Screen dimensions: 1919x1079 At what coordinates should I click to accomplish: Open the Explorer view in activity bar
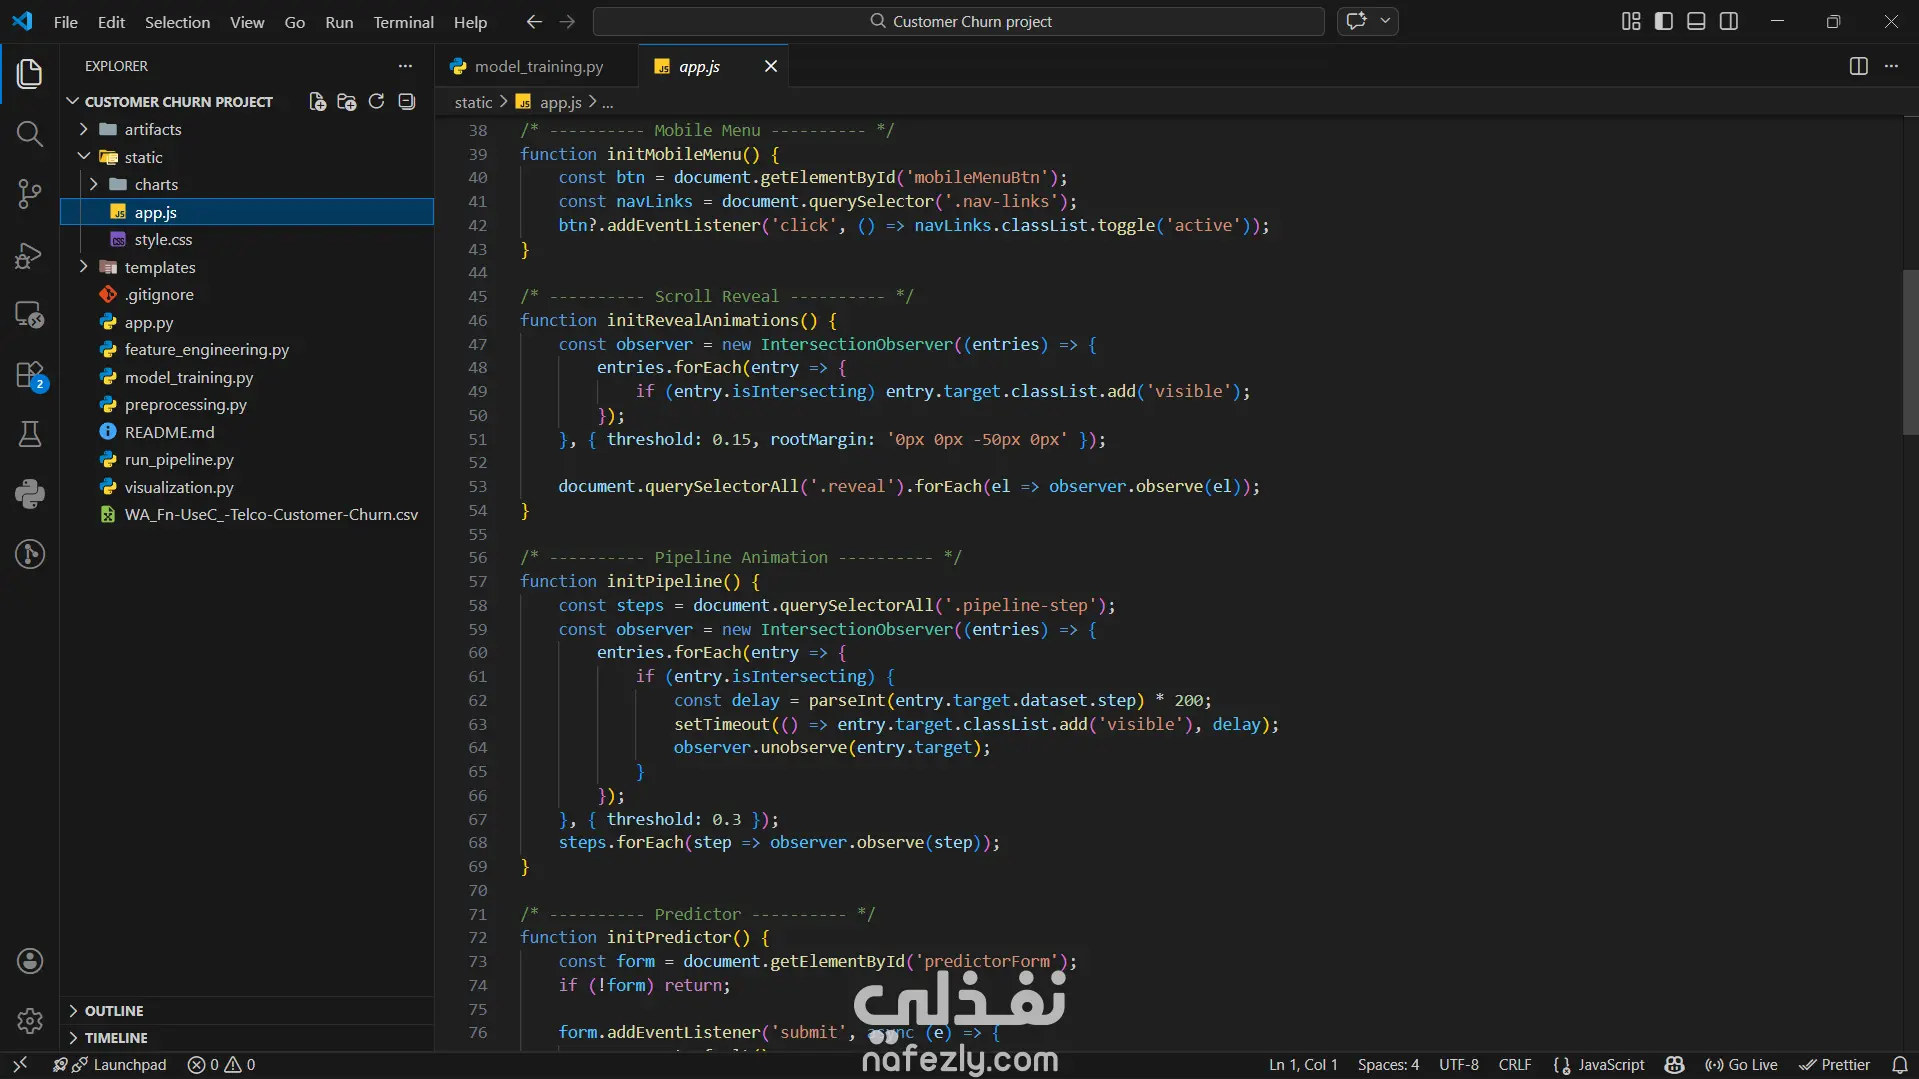click(30, 74)
